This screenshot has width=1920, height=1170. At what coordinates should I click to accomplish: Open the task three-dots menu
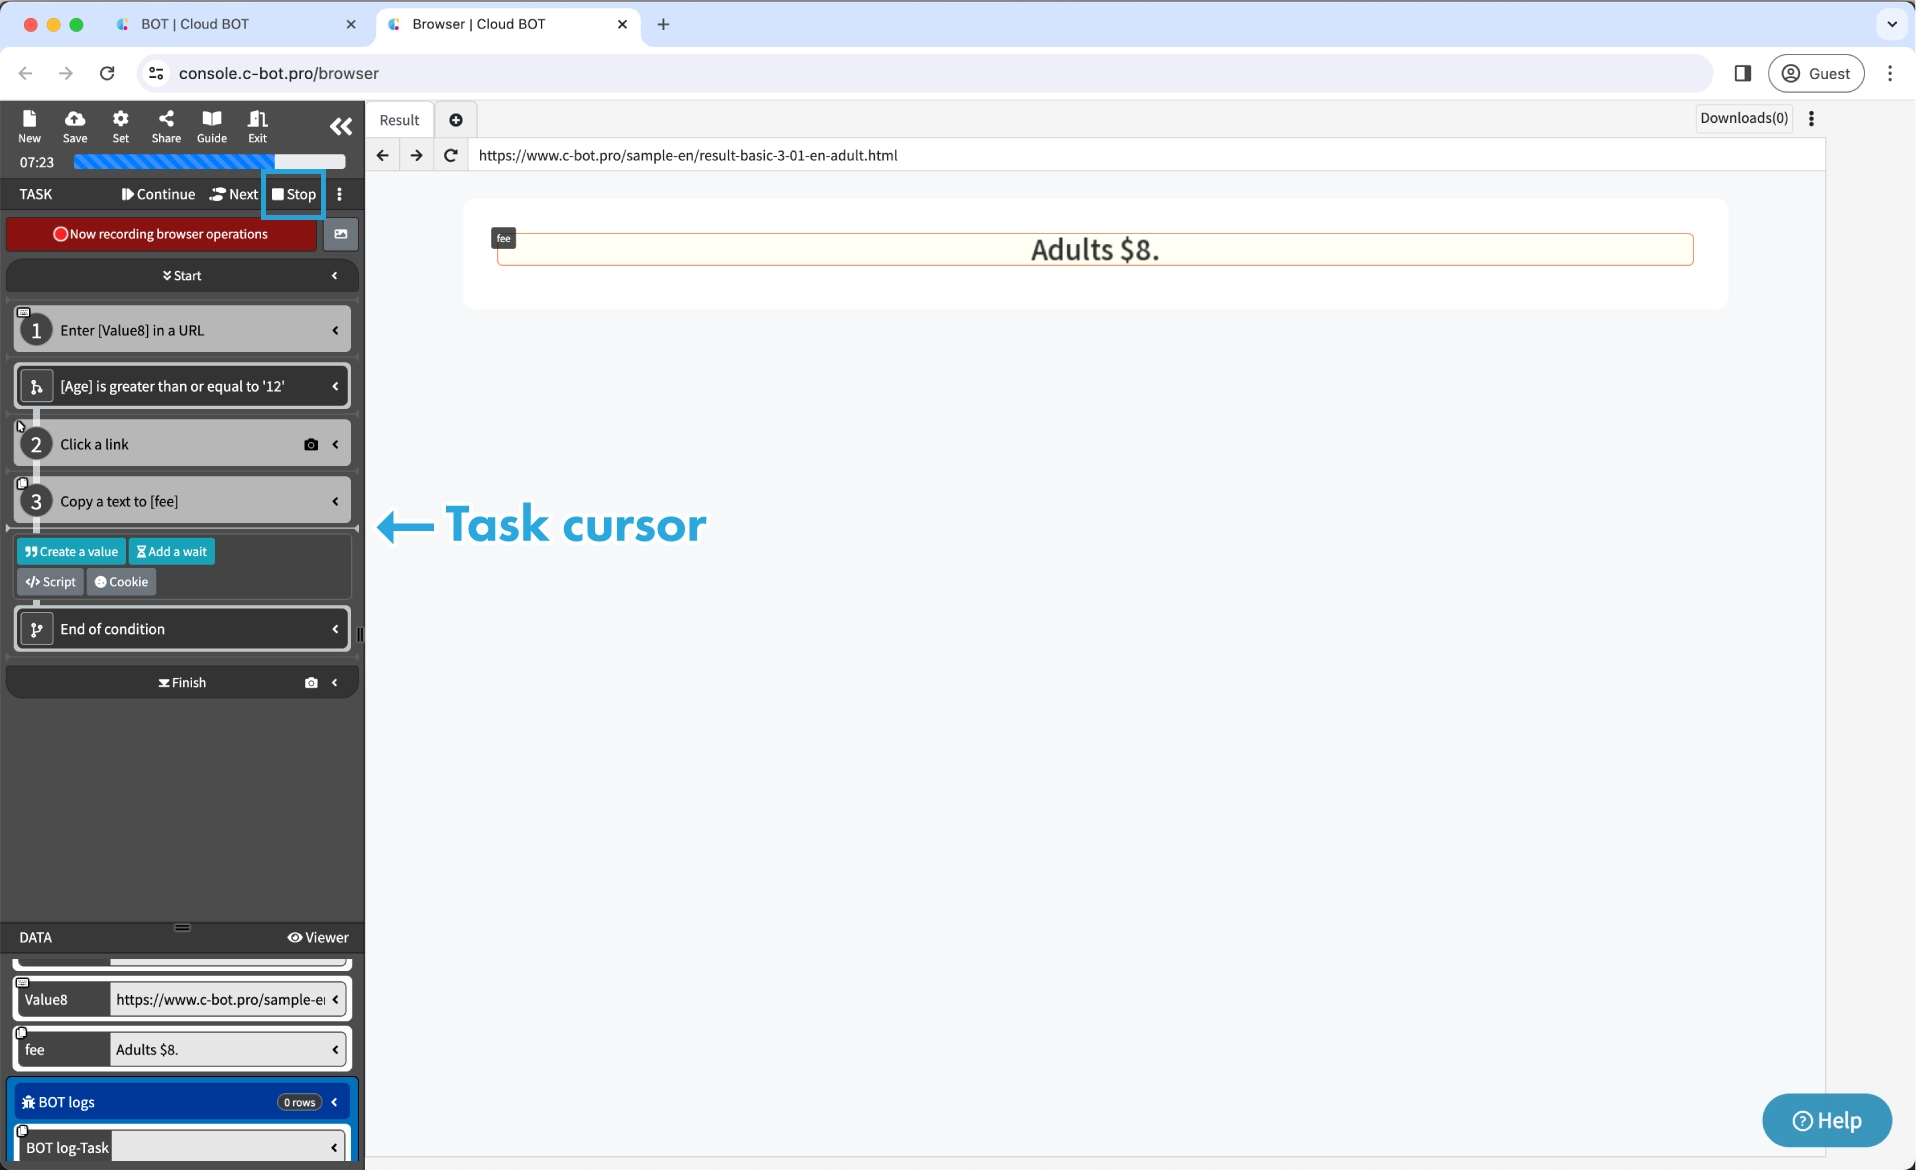(340, 195)
